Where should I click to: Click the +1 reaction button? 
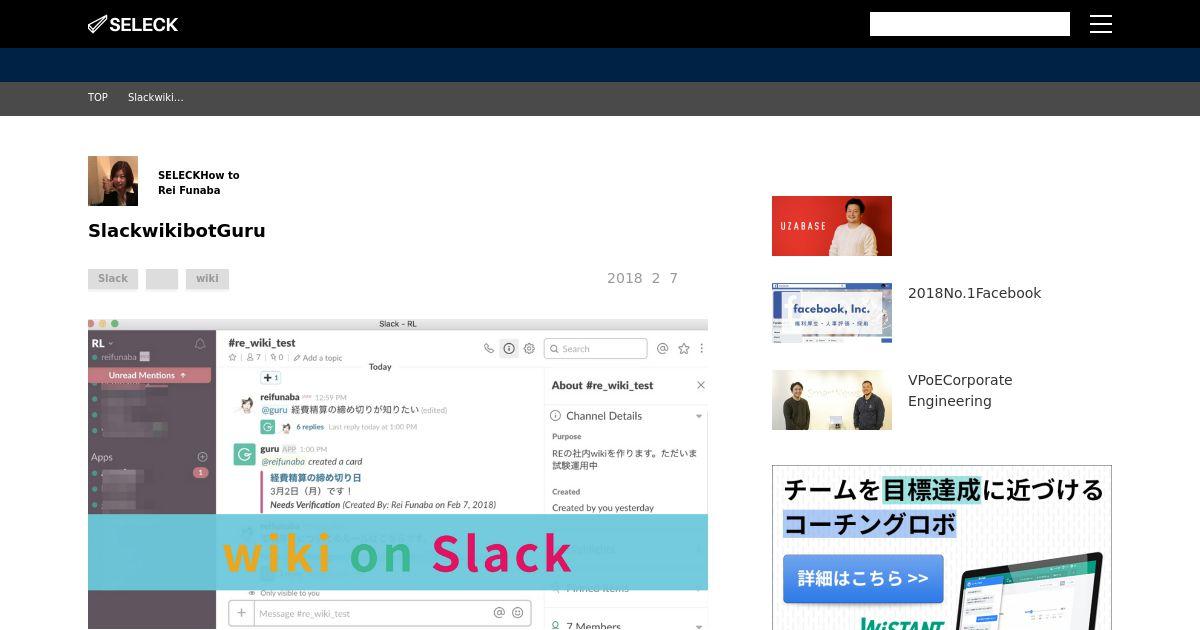click(x=270, y=377)
